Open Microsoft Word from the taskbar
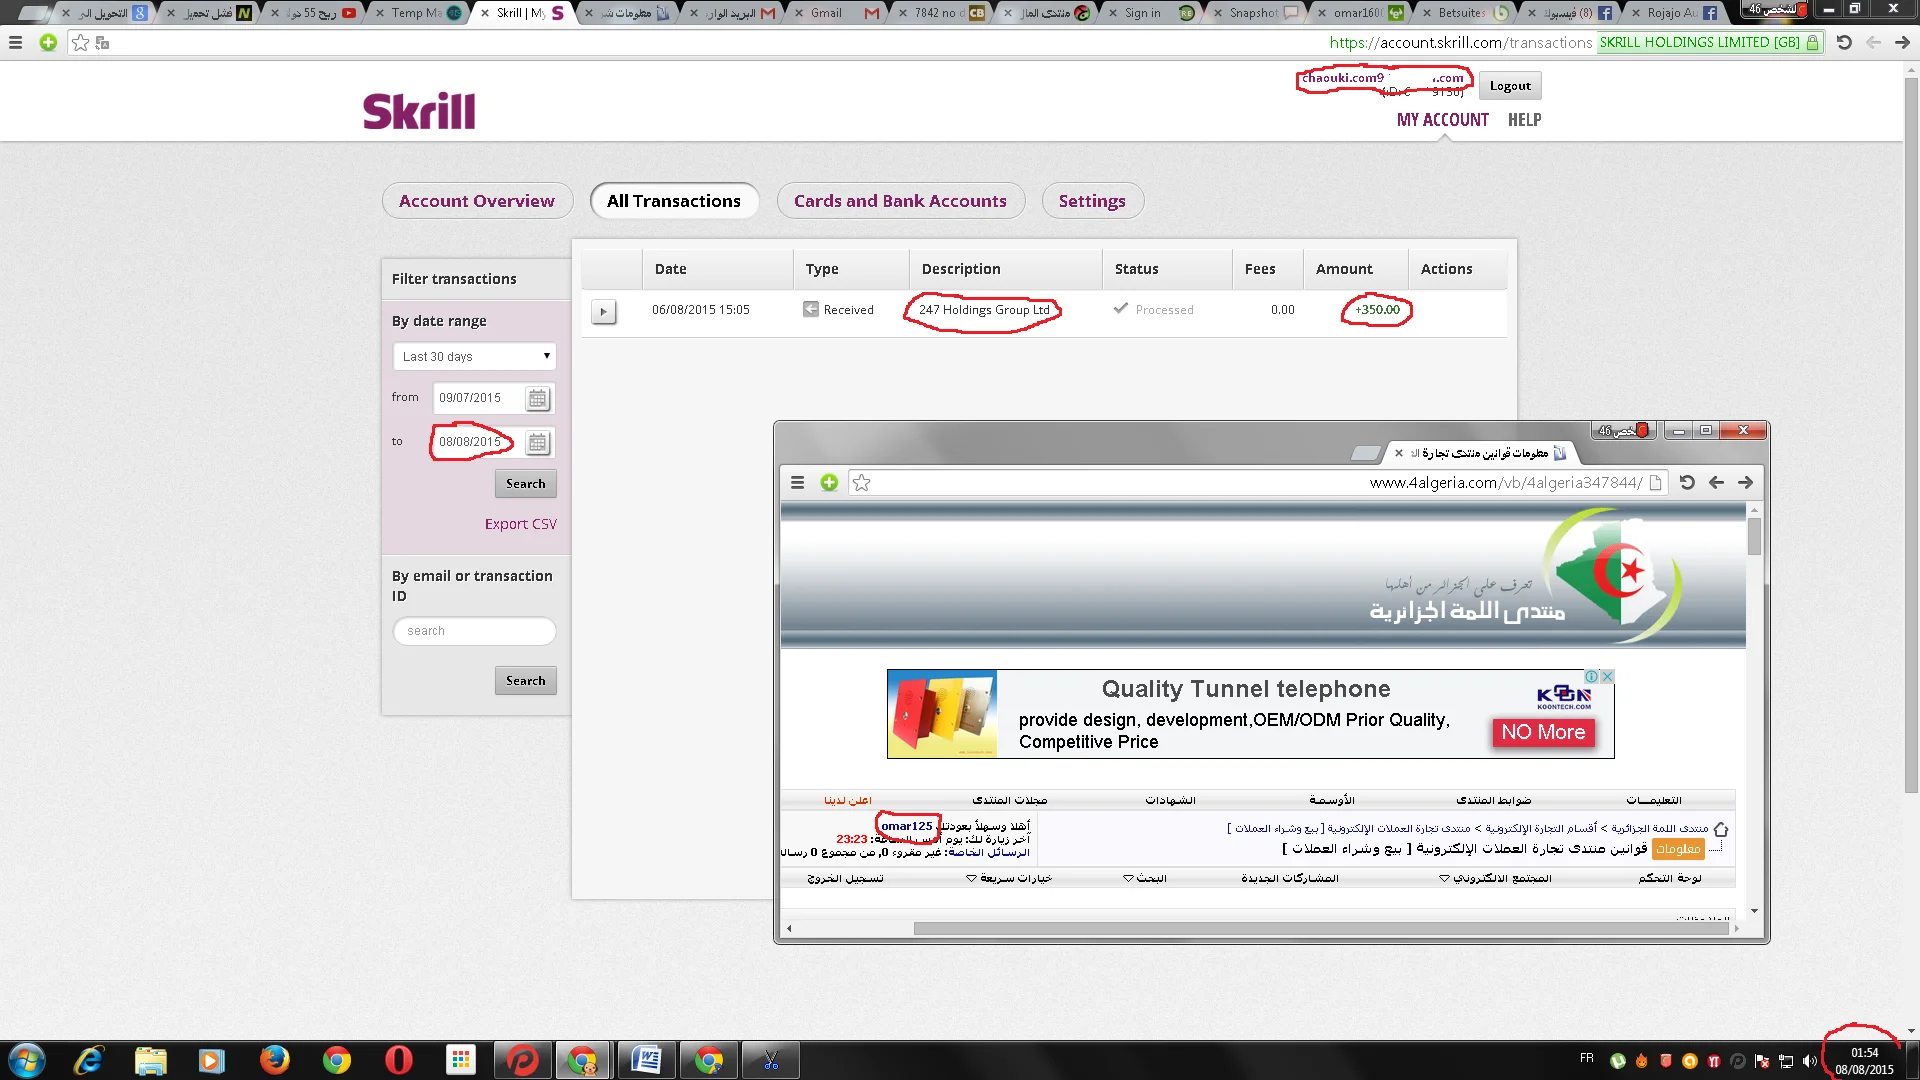 point(646,1060)
